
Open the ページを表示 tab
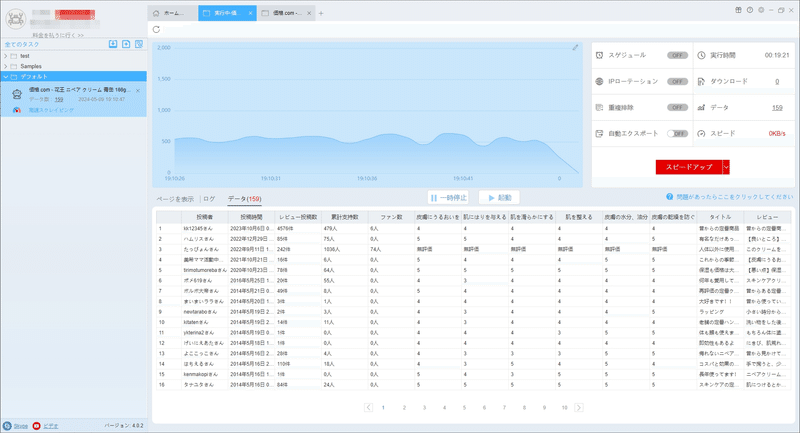pos(175,199)
